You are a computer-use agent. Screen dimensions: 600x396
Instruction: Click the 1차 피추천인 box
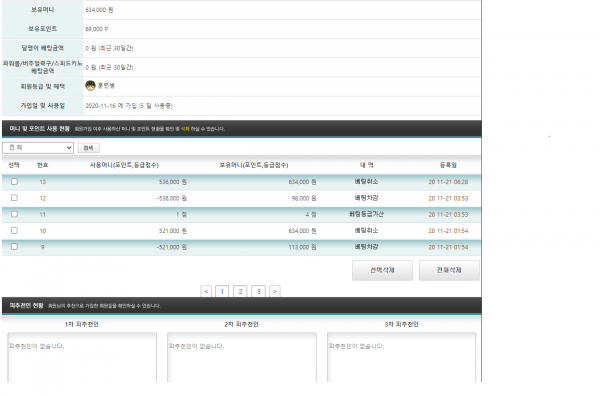click(82, 357)
